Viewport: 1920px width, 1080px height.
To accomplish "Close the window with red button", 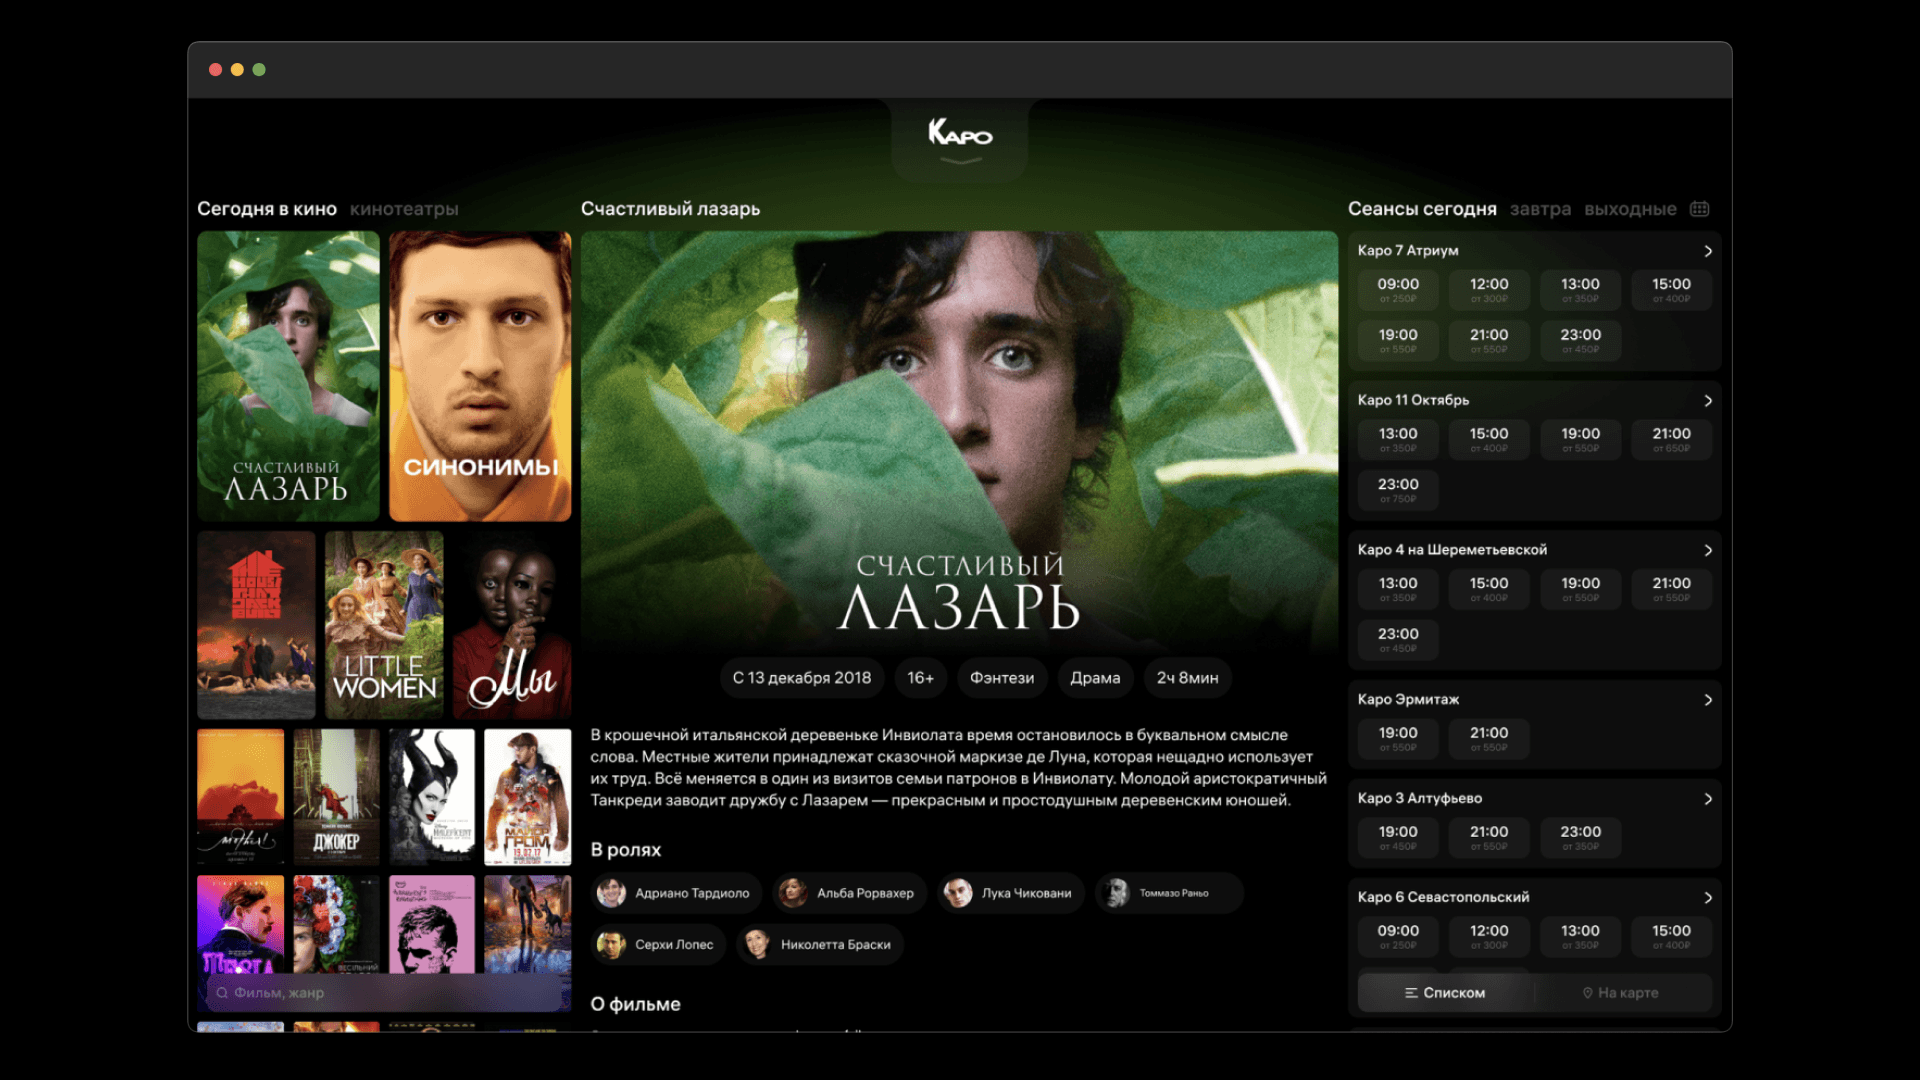I will (215, 70).
